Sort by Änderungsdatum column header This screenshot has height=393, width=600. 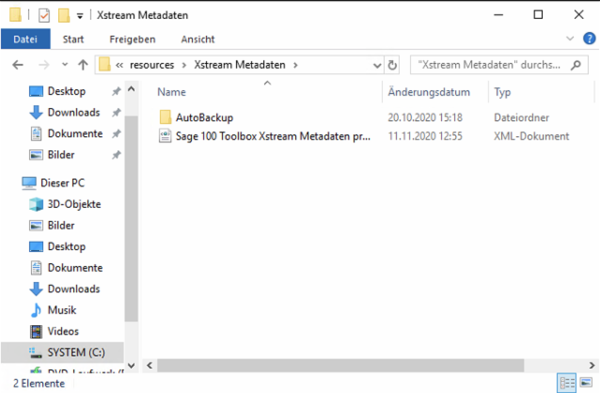click(429, 92)
